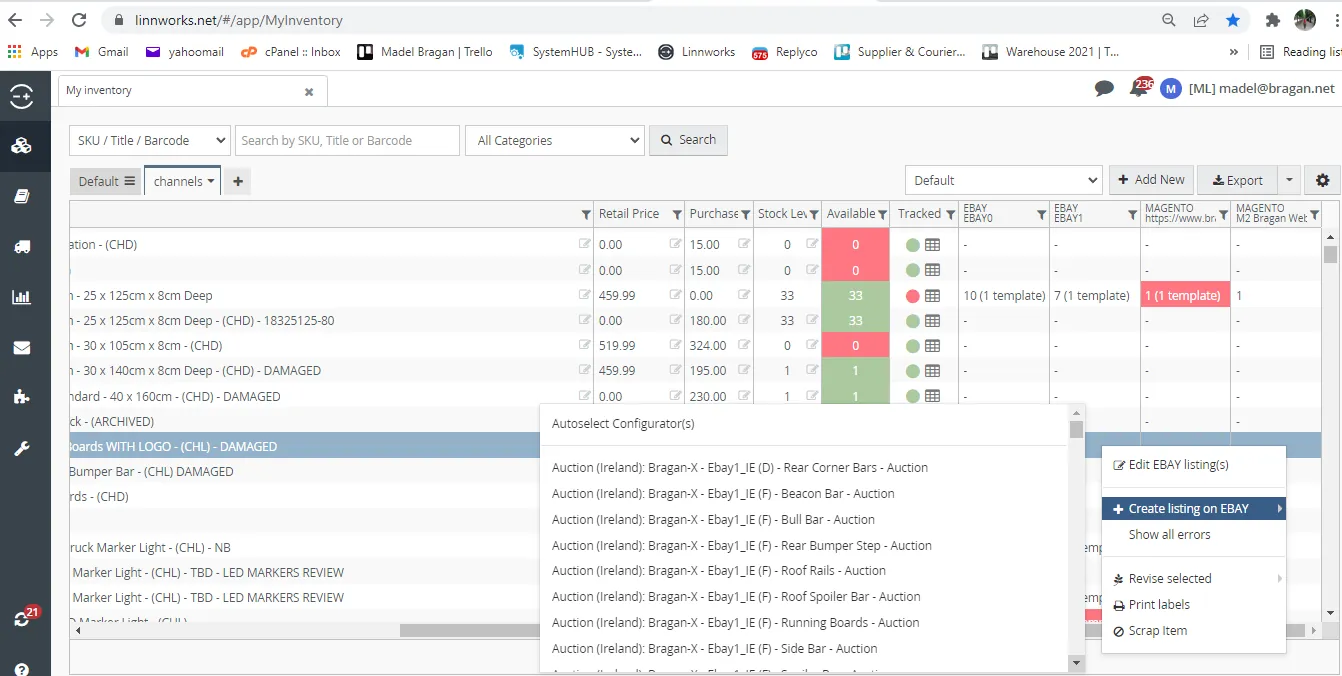Open the SKU / Title / Barcode dropdown
This screenshot has width=1342, height=676.
point(150,140)
